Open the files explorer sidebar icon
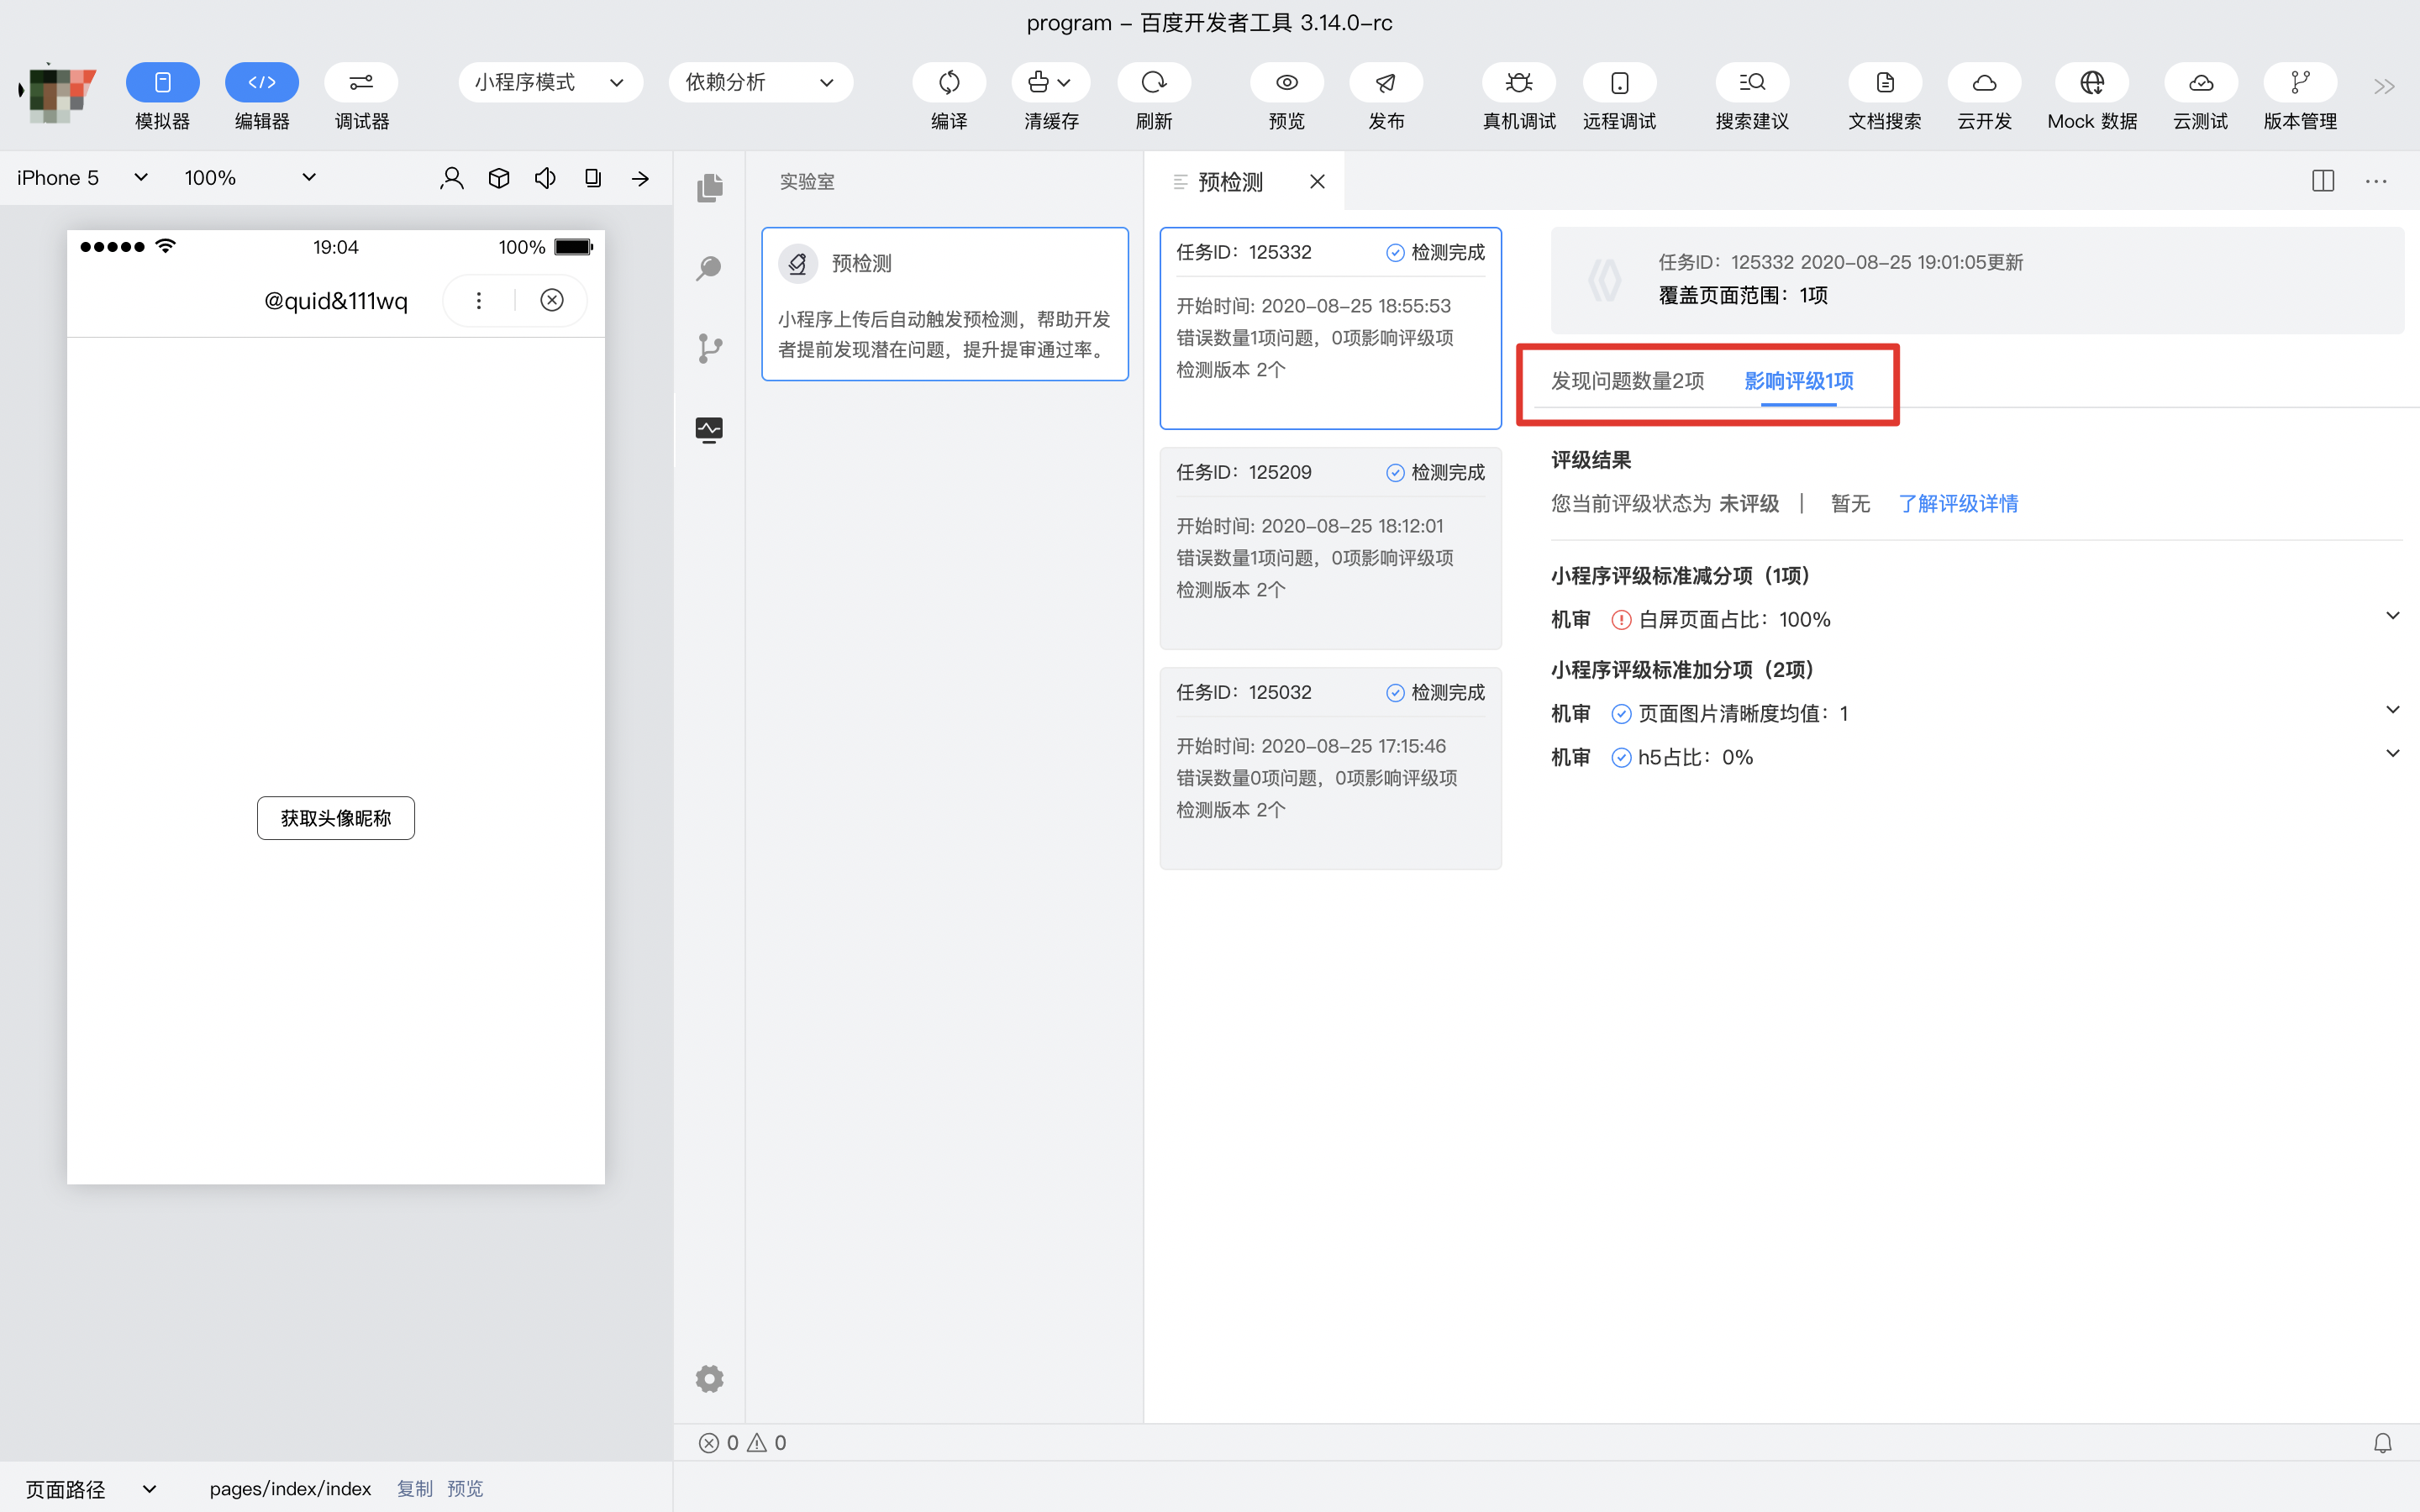 click(709, 187)
